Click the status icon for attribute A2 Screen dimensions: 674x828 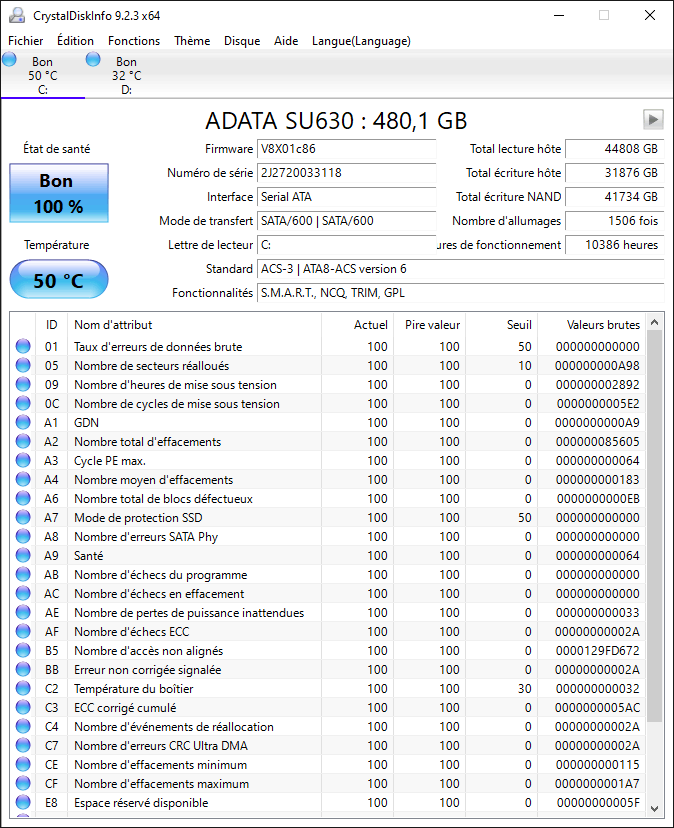23,441
